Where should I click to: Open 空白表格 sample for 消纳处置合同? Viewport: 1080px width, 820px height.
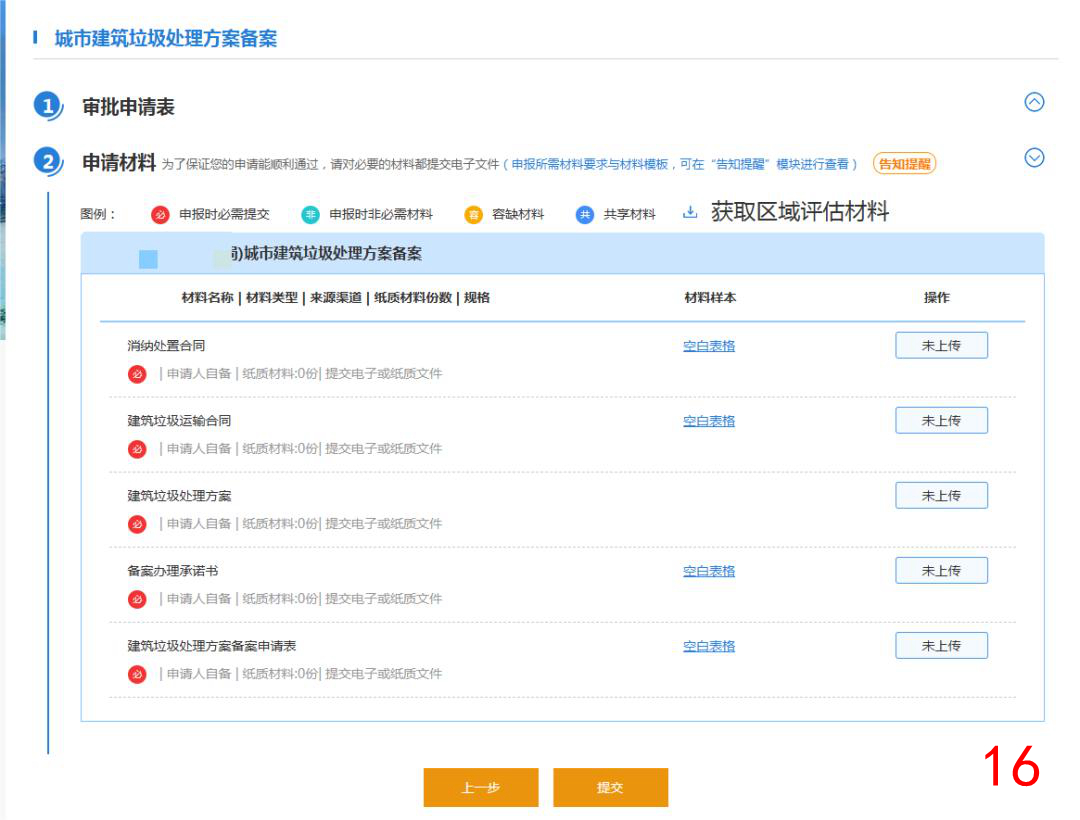[709, 346]
